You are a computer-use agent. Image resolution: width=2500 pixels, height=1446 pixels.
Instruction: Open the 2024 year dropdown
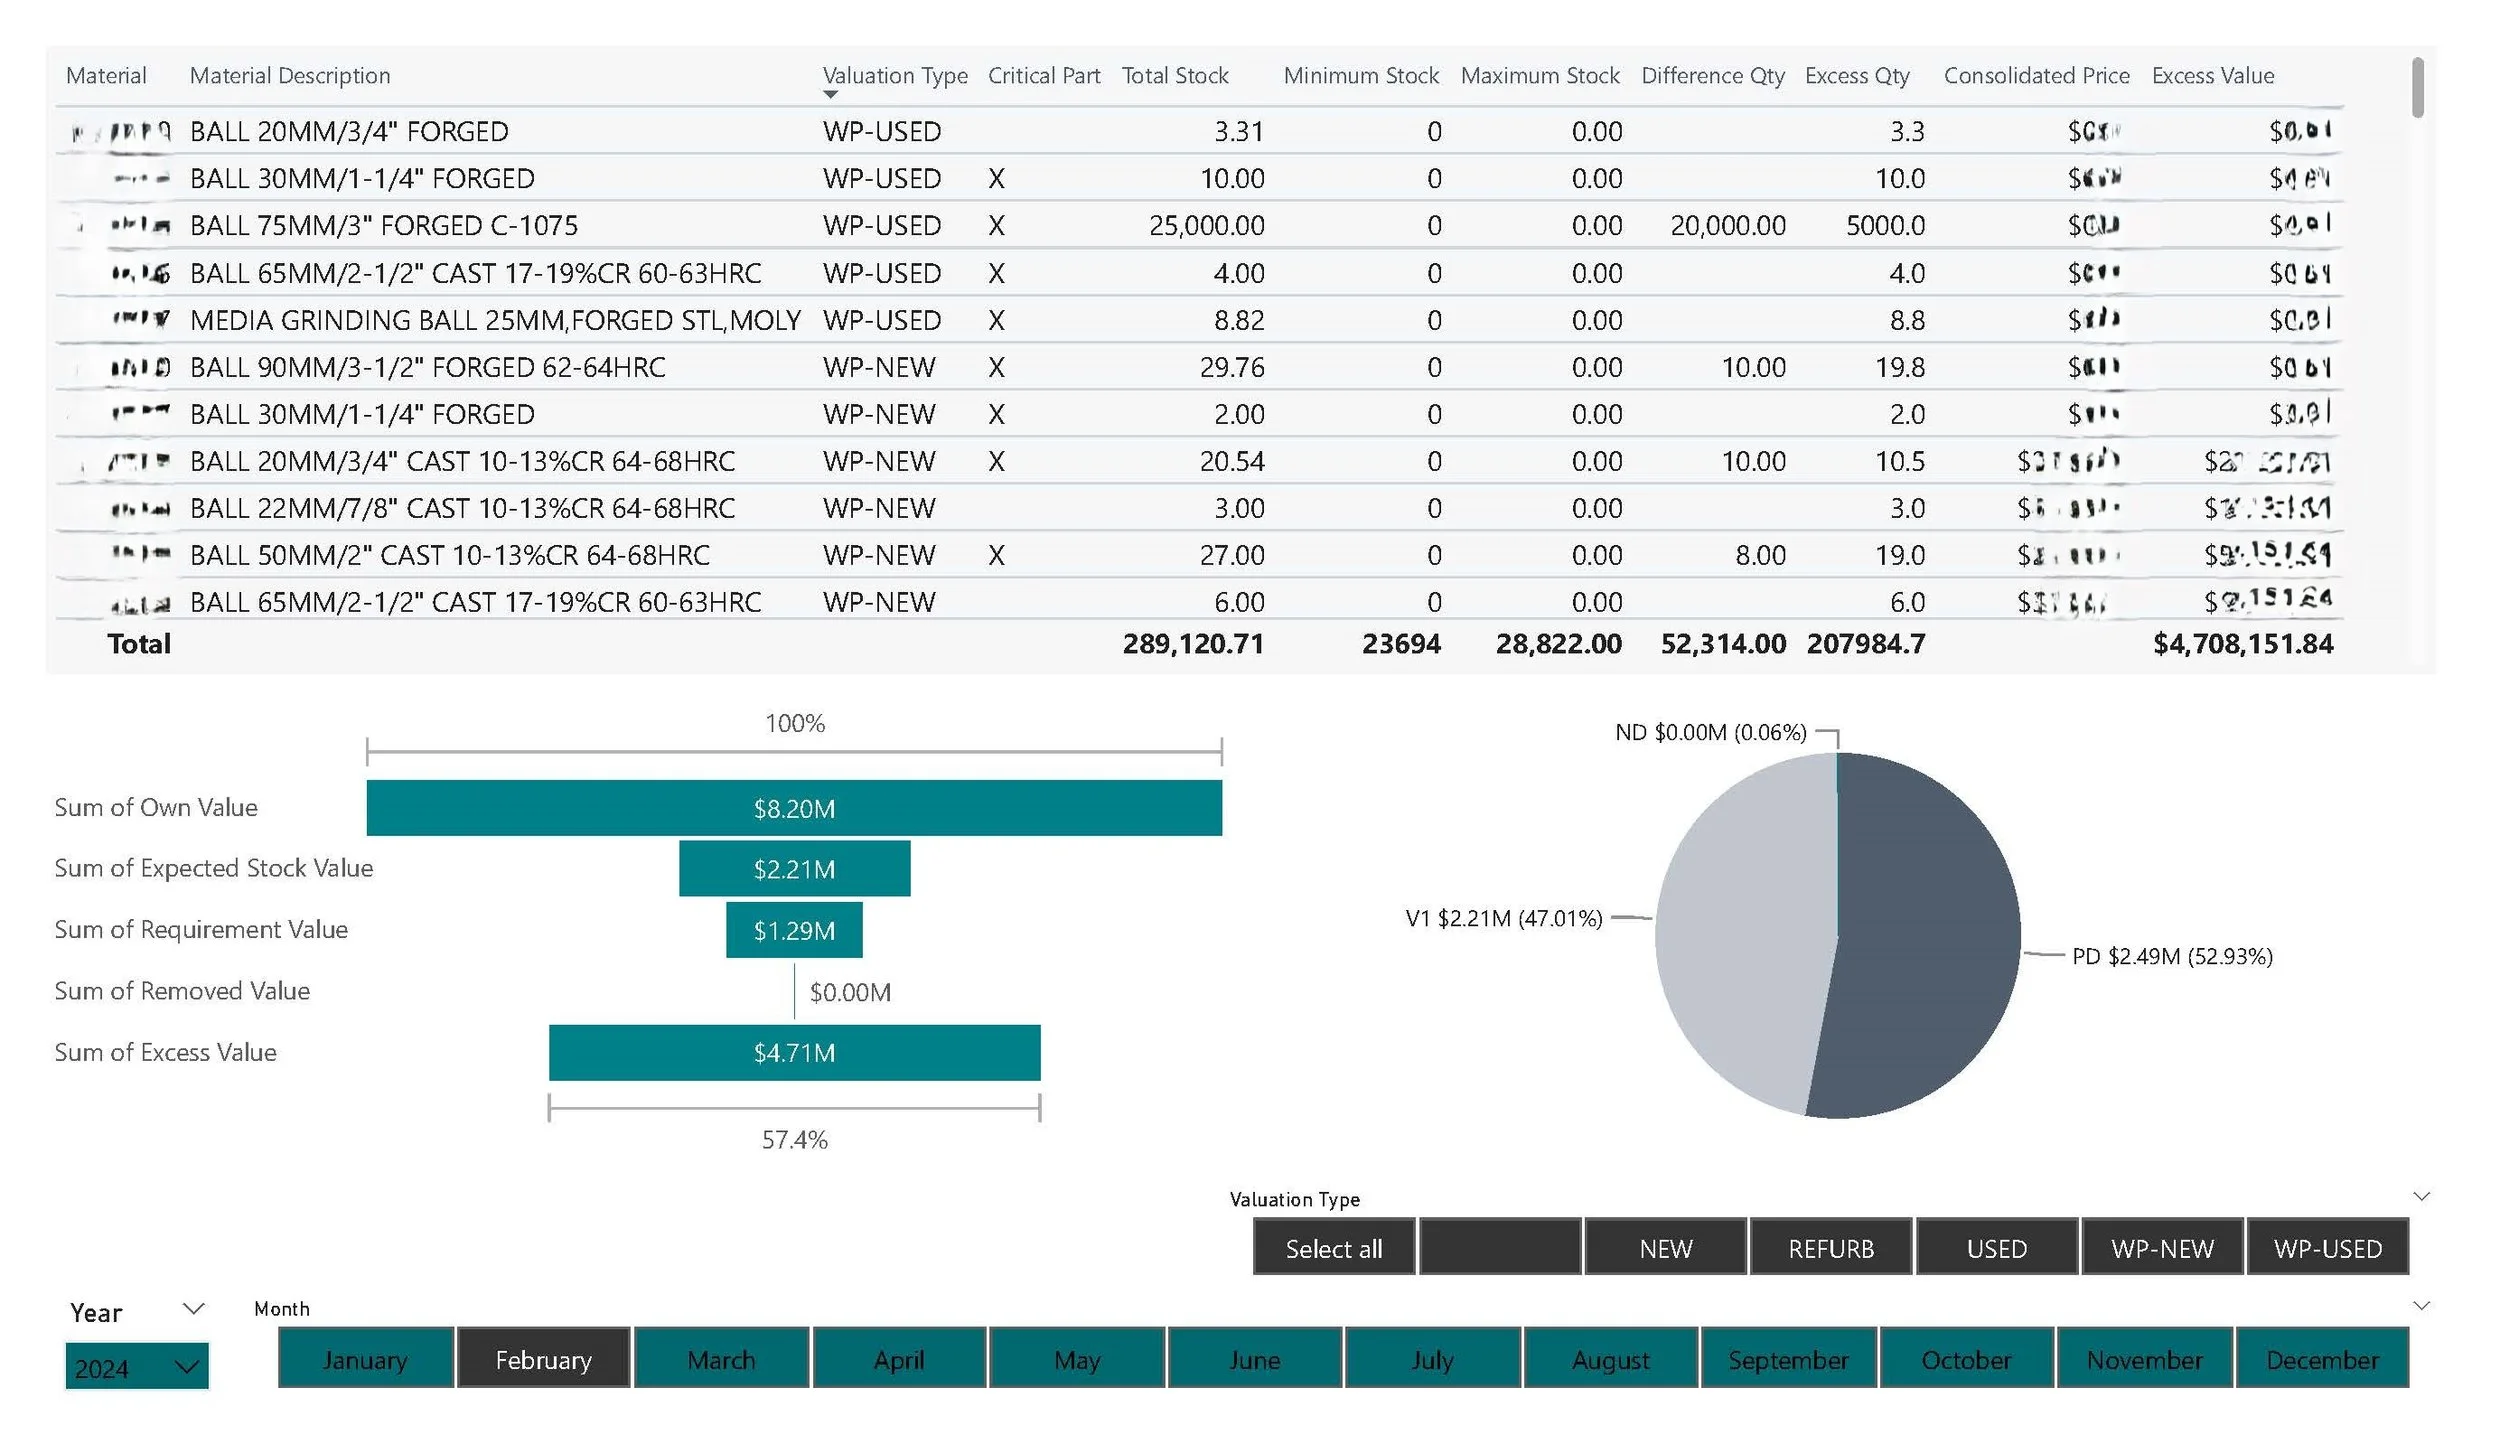tap(137, 1367)
